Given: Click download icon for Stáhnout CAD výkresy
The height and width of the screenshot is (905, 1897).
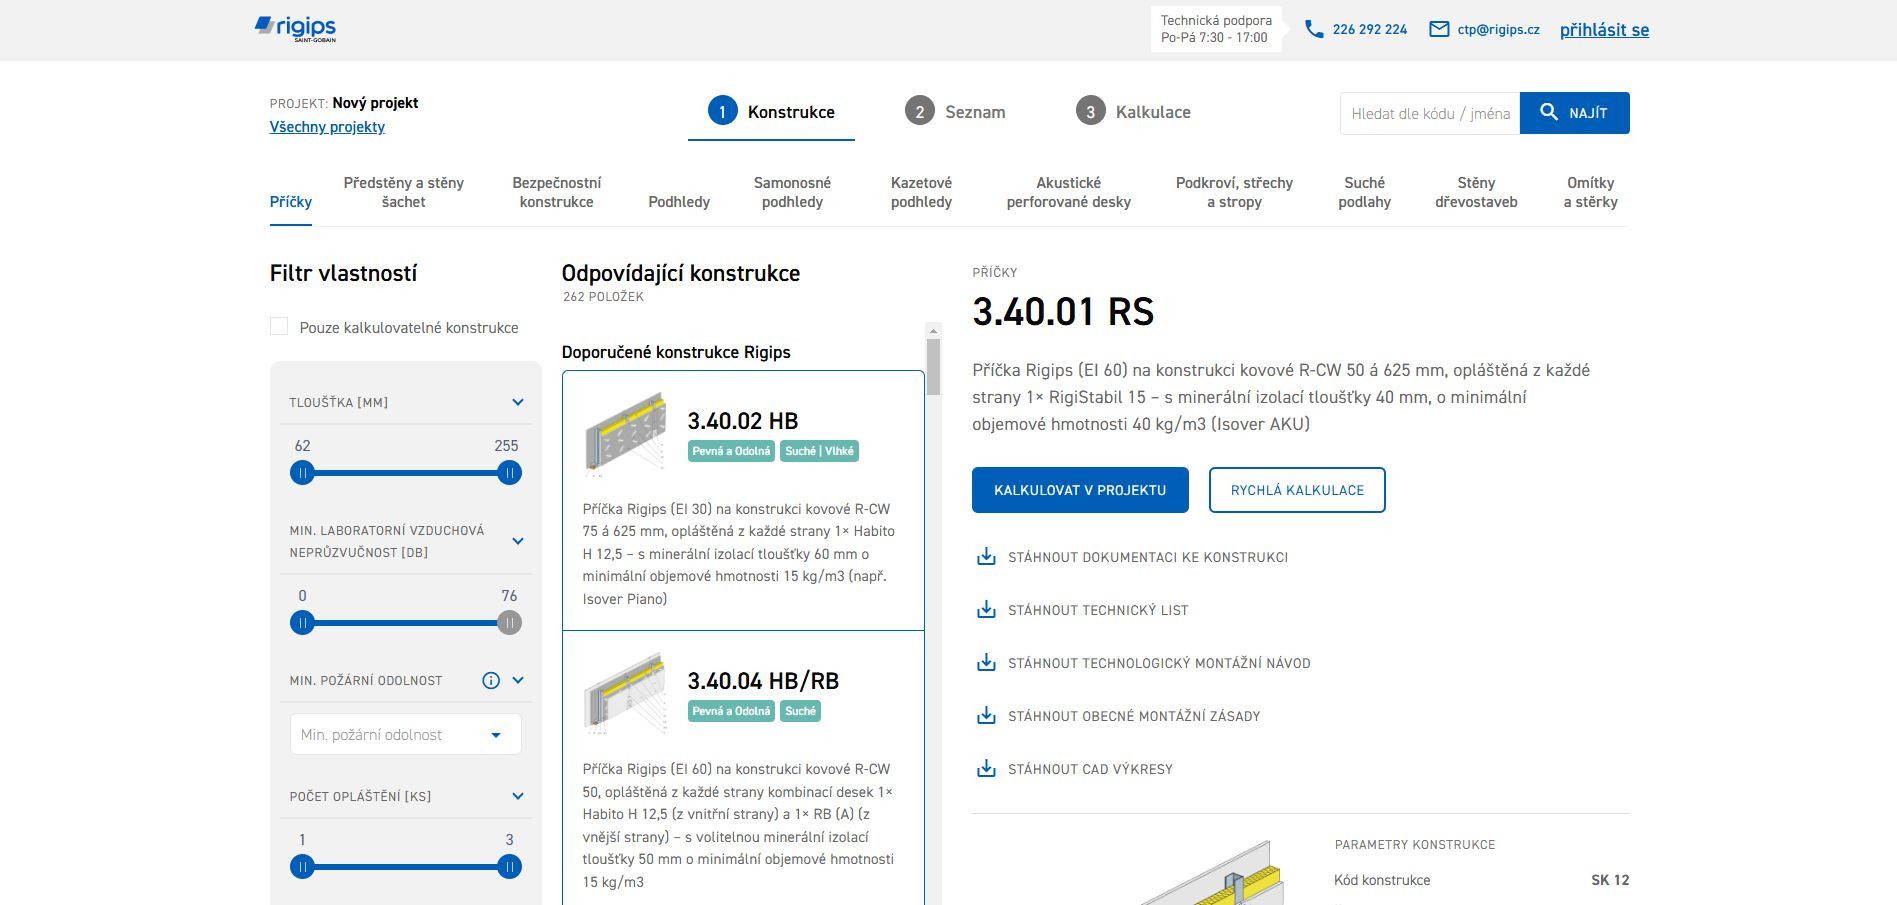Looking at the screenshot, I should click(986, 769).
